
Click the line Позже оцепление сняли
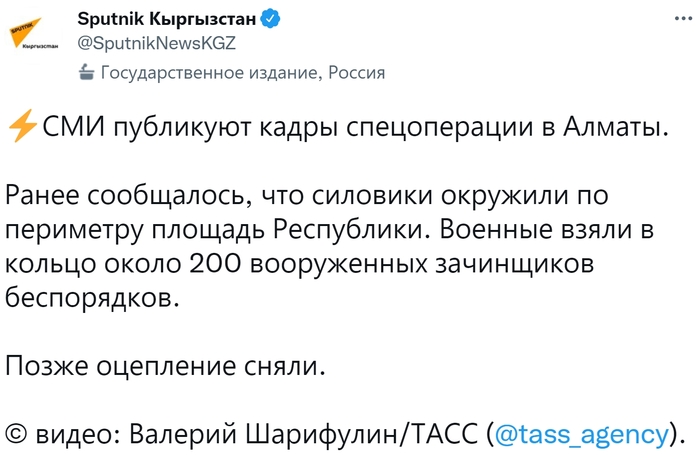coord(166,366)
